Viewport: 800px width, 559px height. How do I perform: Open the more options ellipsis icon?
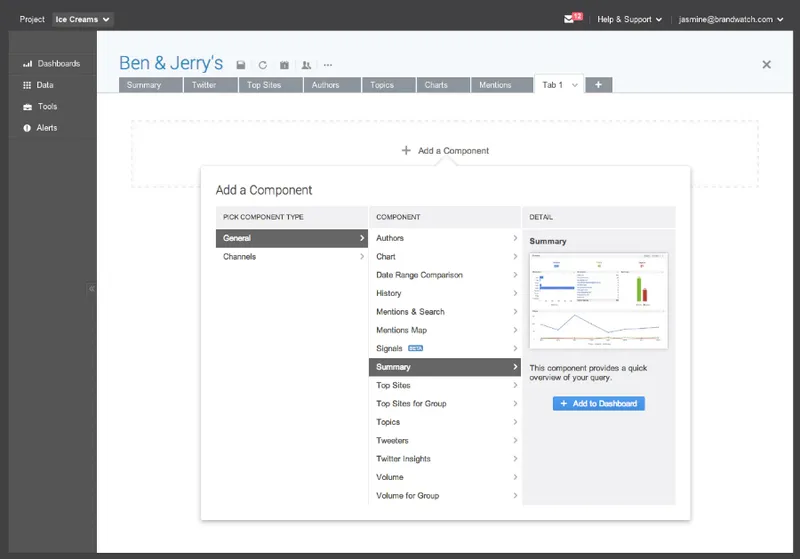click(x=328, y=65)
